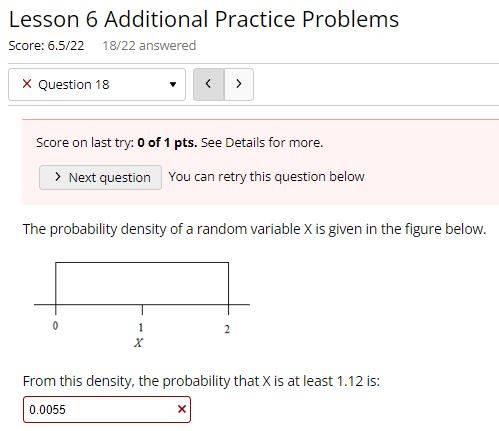The image size is (499, 431).
Task: Click the Lesson 6 Additional Practice Problems heading
Action: pos(204,19)
